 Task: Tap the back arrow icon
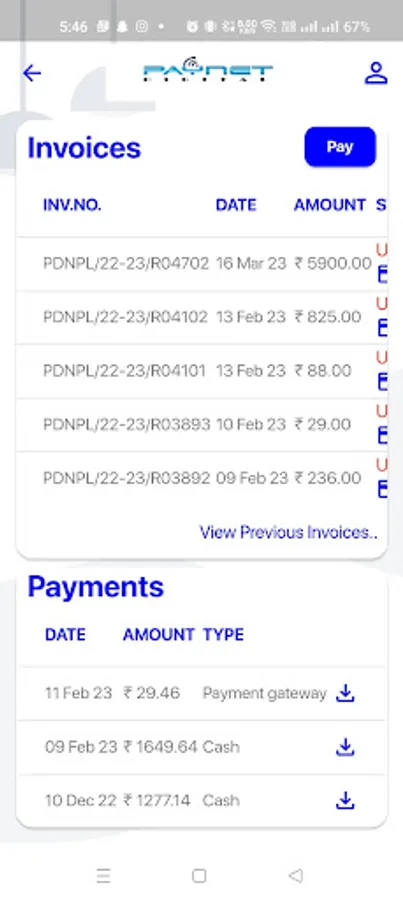click(32, 73)
